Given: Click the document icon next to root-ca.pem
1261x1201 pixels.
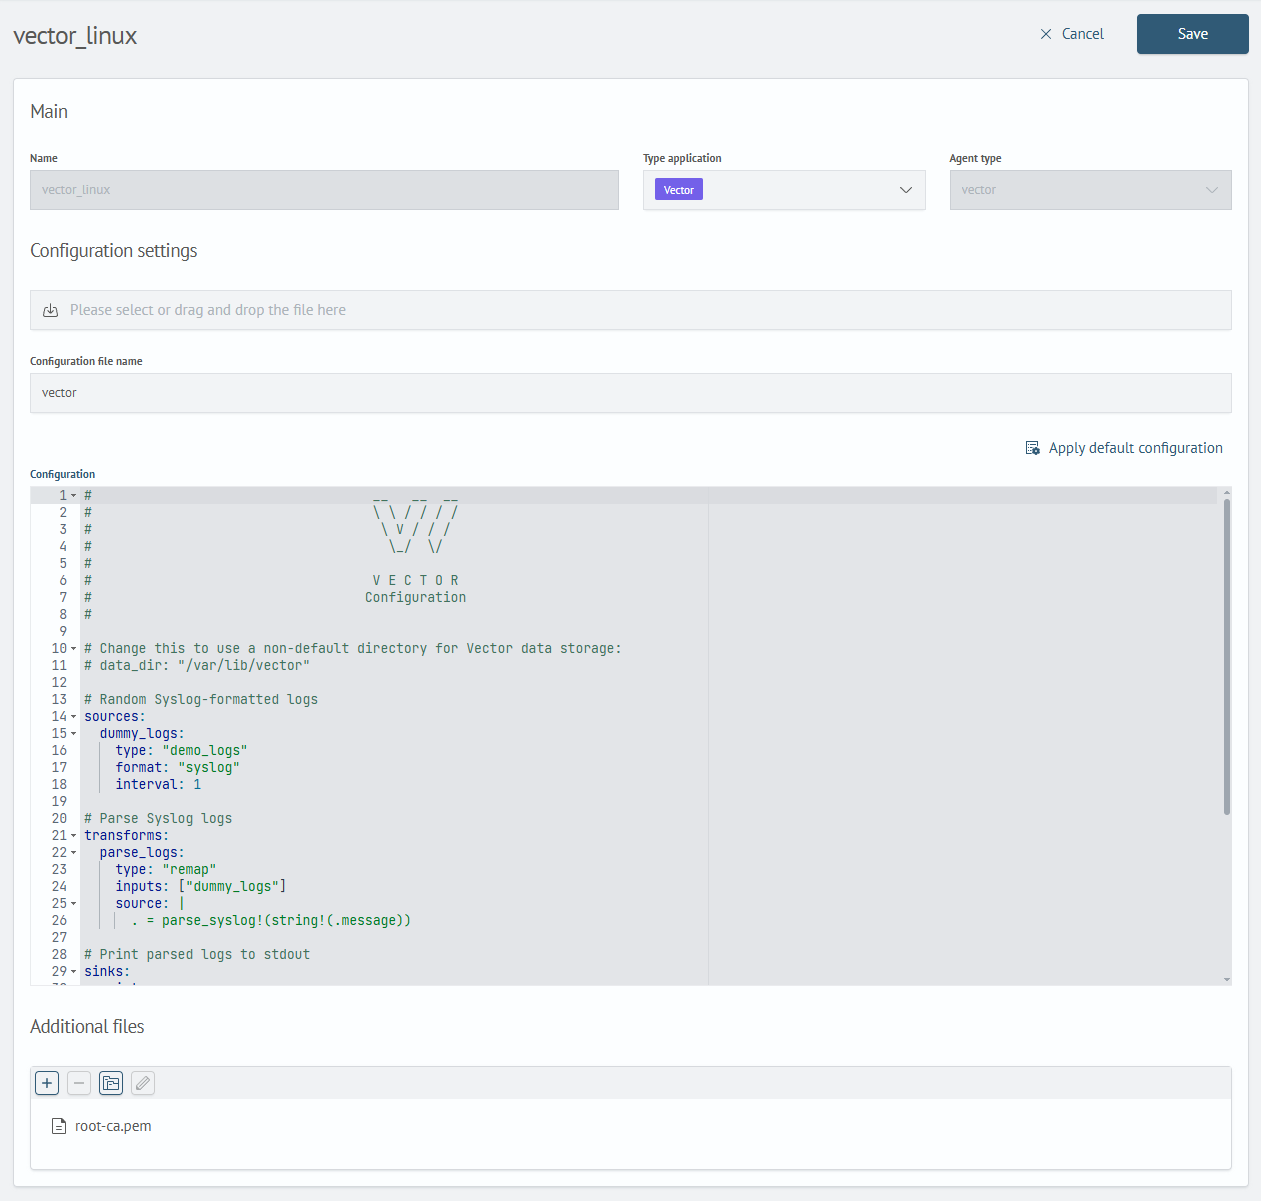Looking at the screenshot, I should [59, 1126].
